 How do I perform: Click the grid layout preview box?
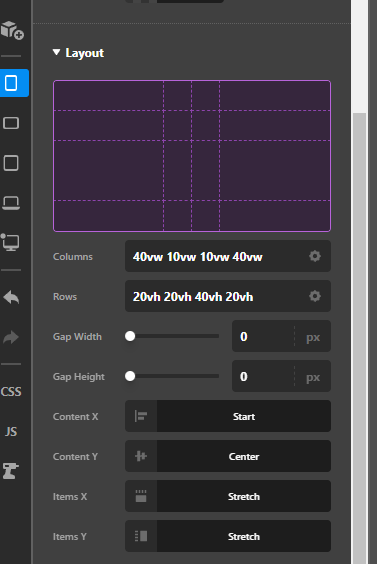[x=192, y=156]
